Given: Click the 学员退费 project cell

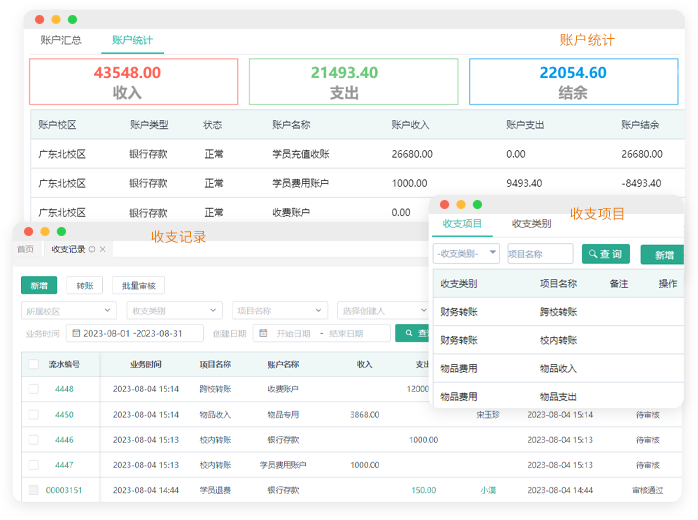Looking at the screenshot, I should (215, 490).
